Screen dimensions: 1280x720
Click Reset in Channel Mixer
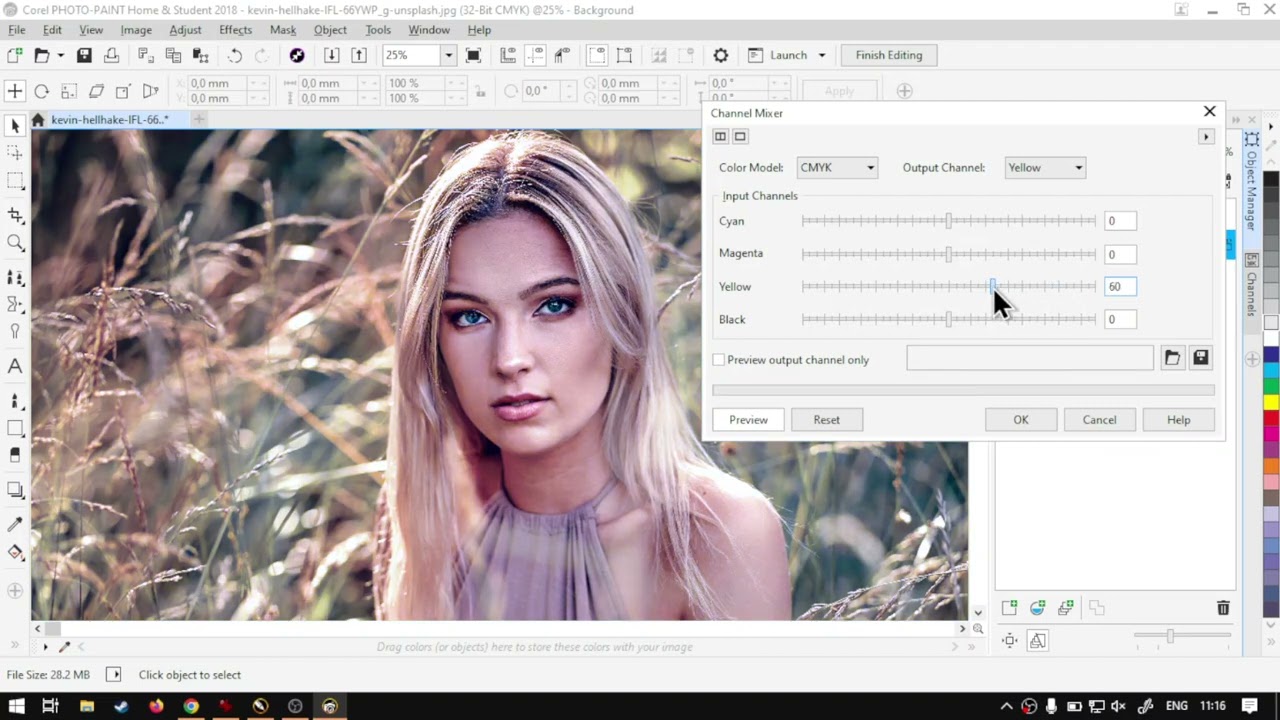[x=826, y=420]
